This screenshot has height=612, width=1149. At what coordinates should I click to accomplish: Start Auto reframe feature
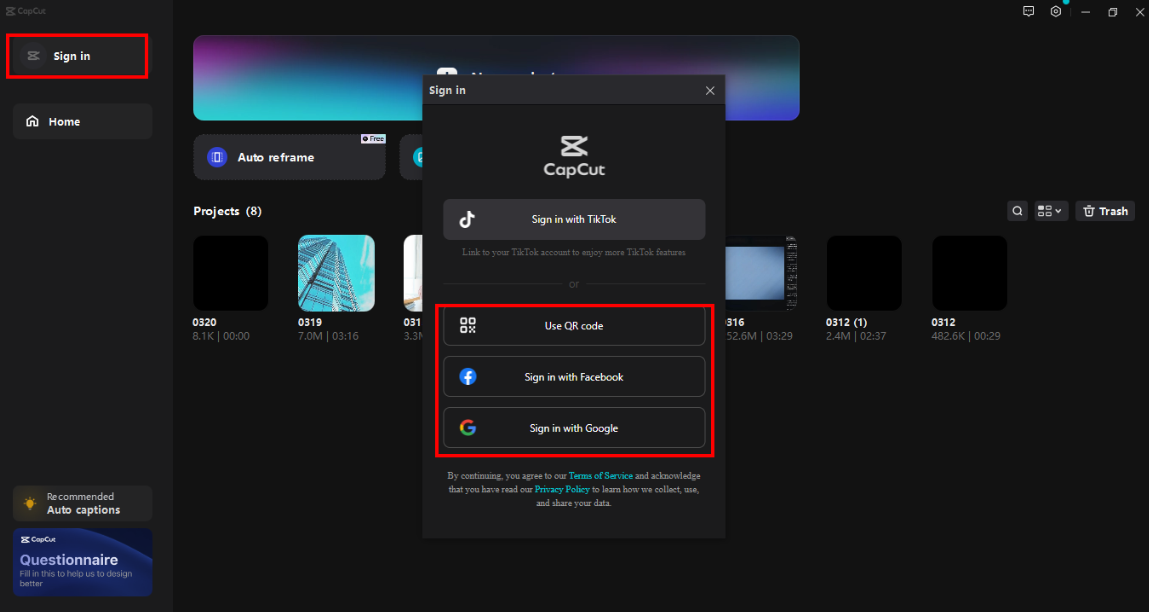coord(289,157)
